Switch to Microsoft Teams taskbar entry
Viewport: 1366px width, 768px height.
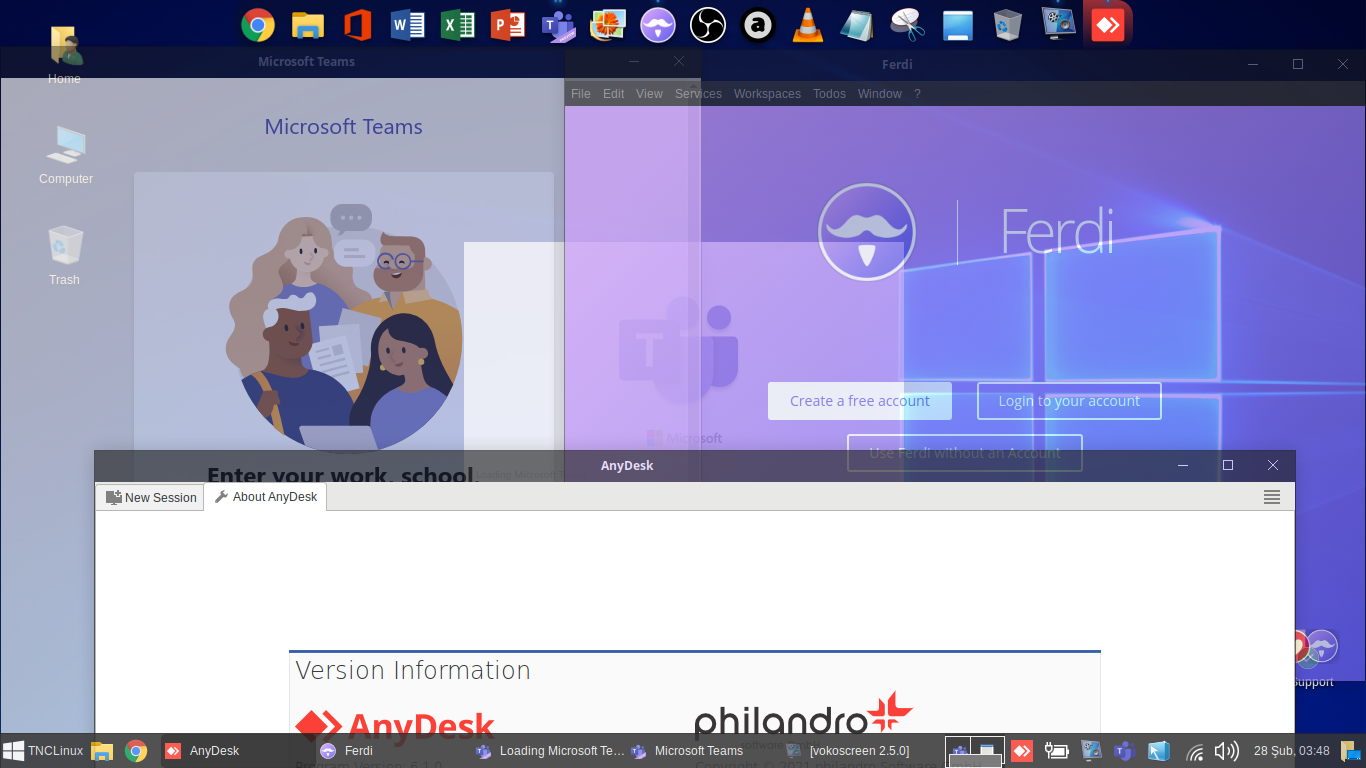703,751
